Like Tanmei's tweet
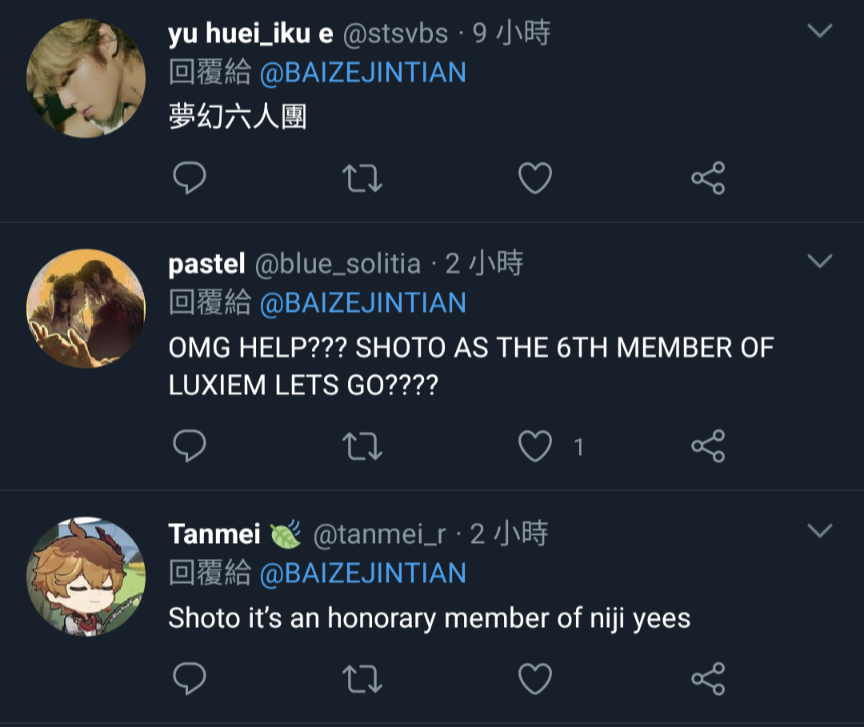This screenshot has height=727, width=864. (535, 677)
